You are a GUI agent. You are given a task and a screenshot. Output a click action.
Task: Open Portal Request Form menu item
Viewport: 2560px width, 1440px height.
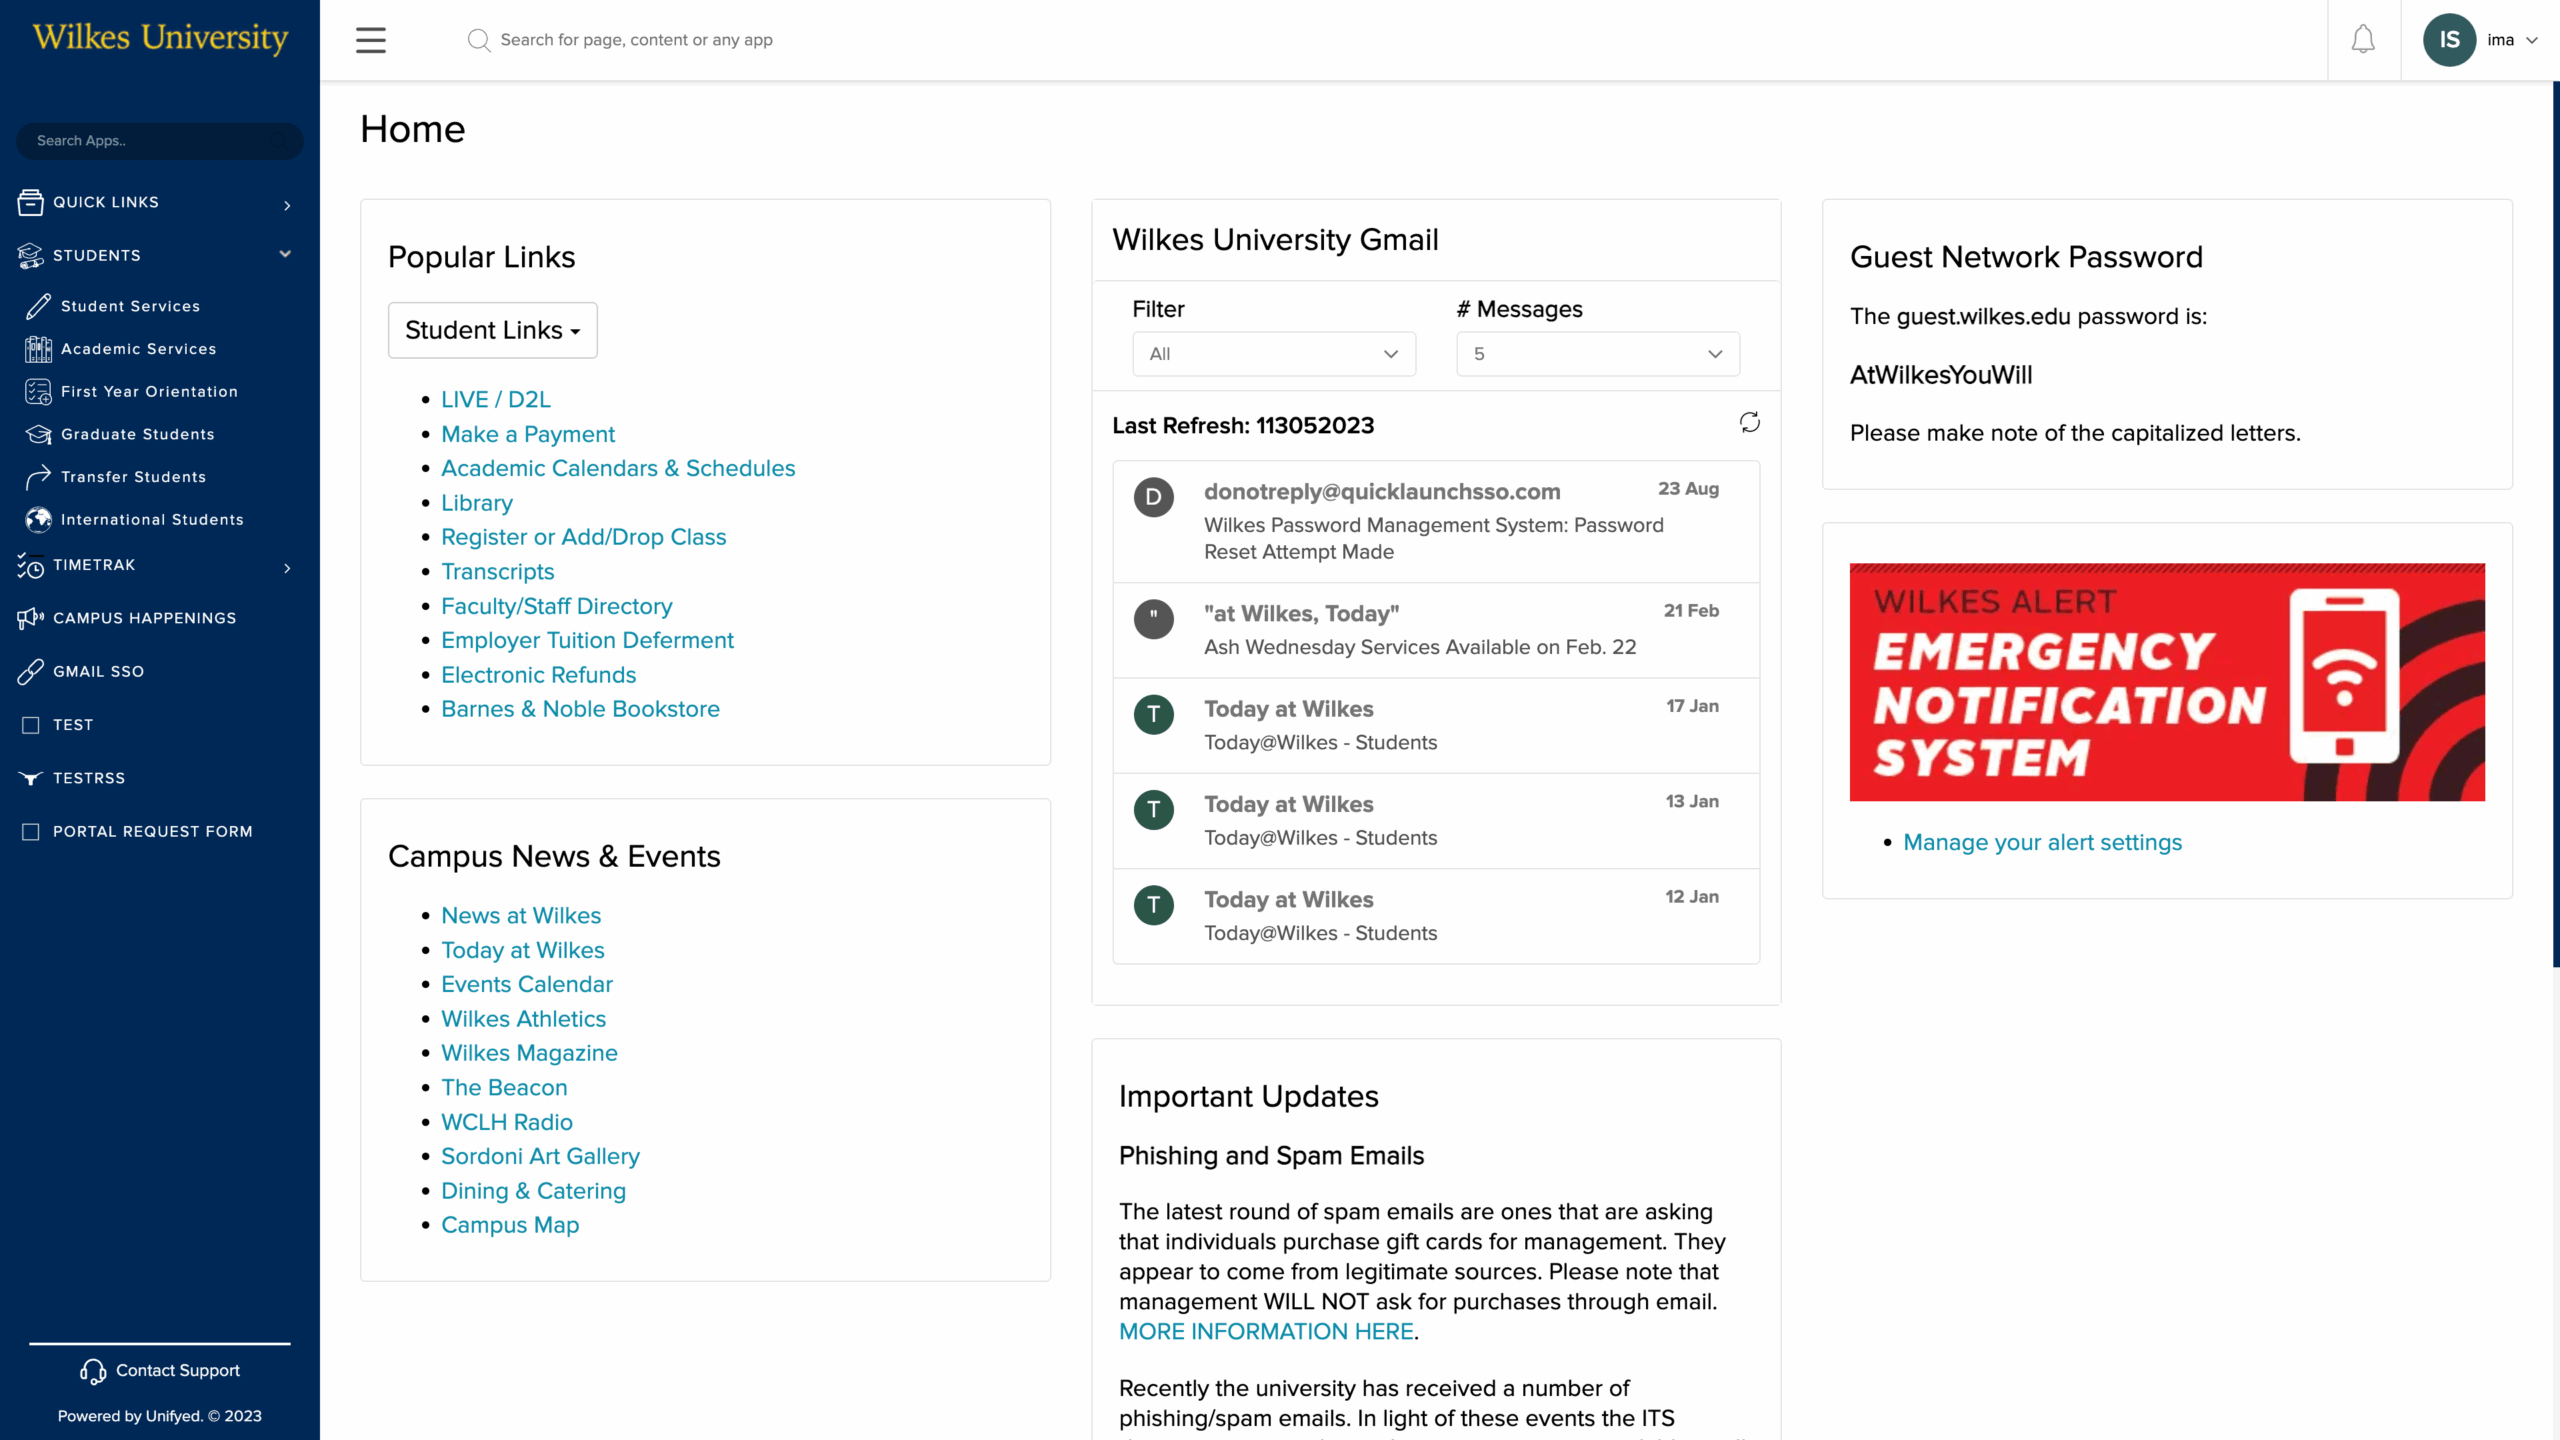152,832
